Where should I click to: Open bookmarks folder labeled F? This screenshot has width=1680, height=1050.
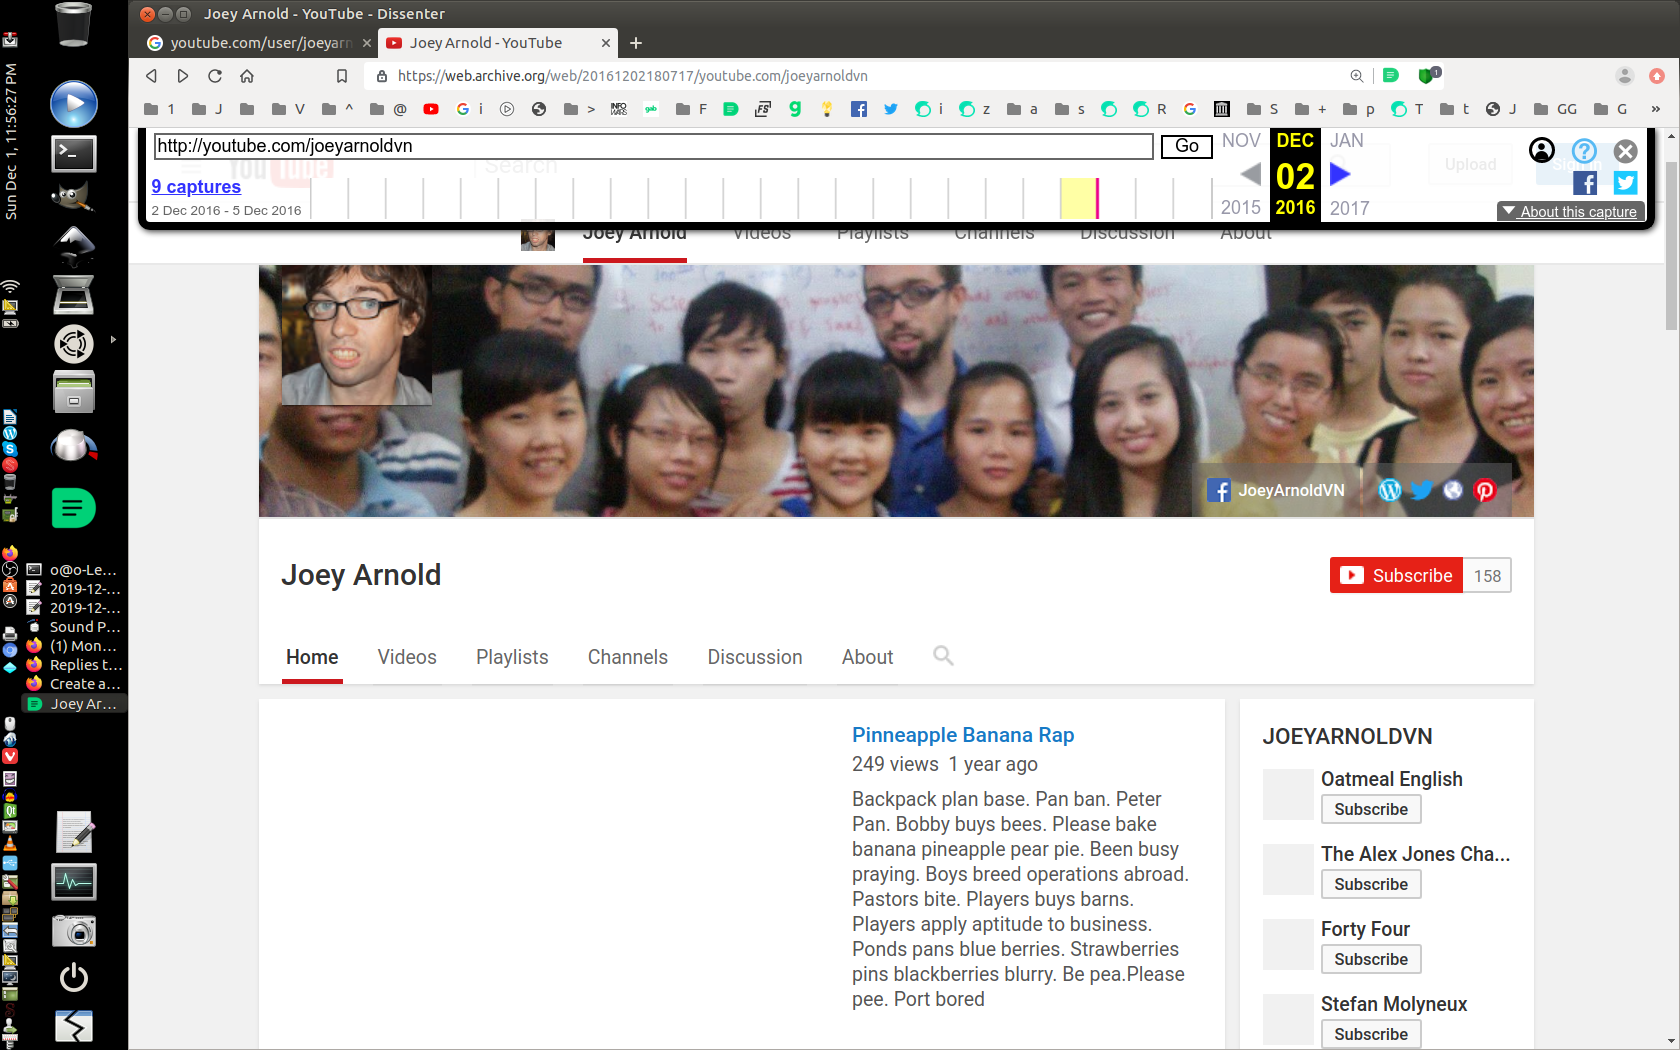click(691, 109)
